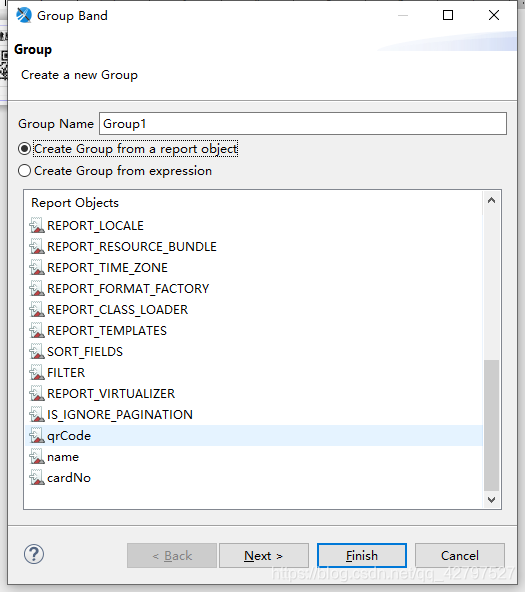Click the cardNo field icon
The width and height of the screenshot is (525, 592).
pos(37,478)
